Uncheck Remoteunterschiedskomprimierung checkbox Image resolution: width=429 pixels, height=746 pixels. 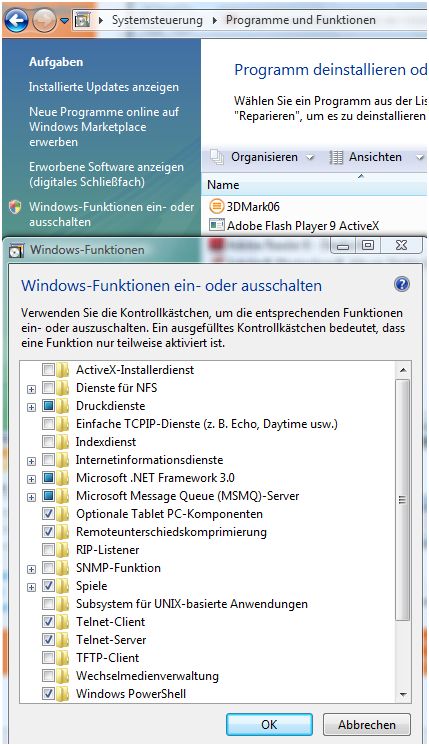(x=48, y=532)
